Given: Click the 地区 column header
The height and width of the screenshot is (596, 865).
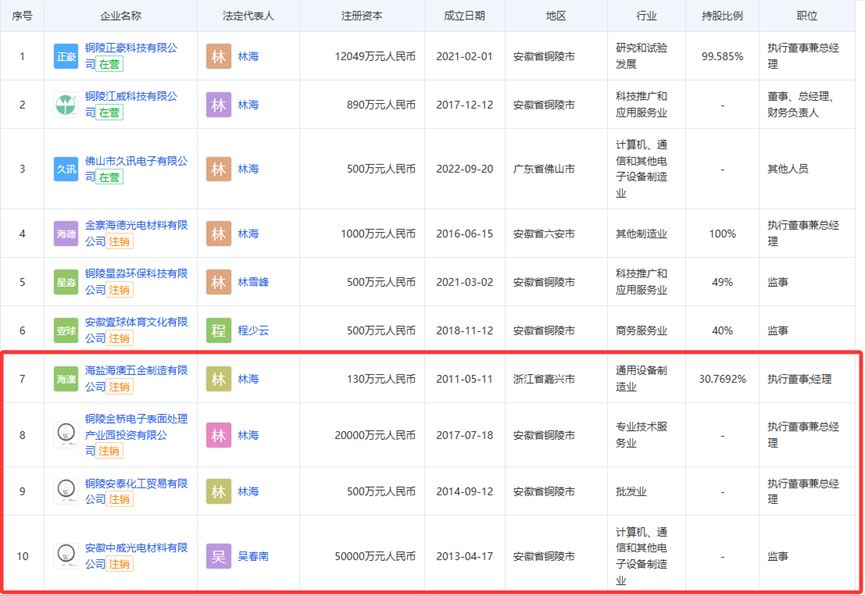Looking at the screenshot, I should click(556, 16).
